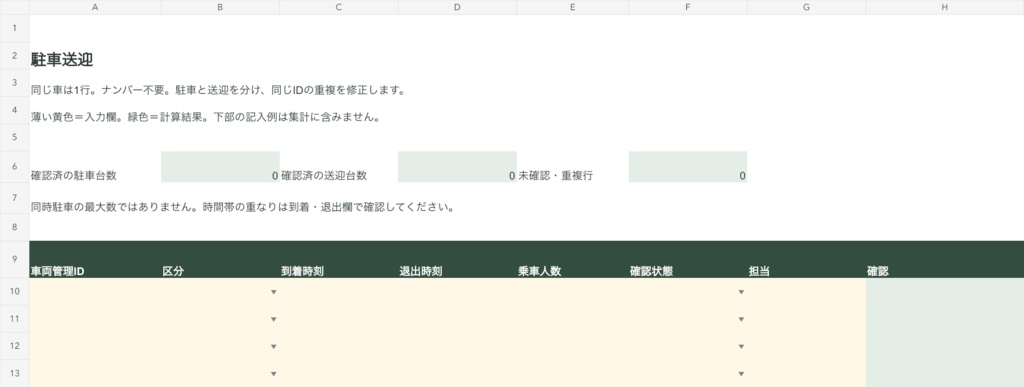Select row 13 header
Image resolution: width=1024 pixels, height=387 pixels.
click(x=14, y=374)
